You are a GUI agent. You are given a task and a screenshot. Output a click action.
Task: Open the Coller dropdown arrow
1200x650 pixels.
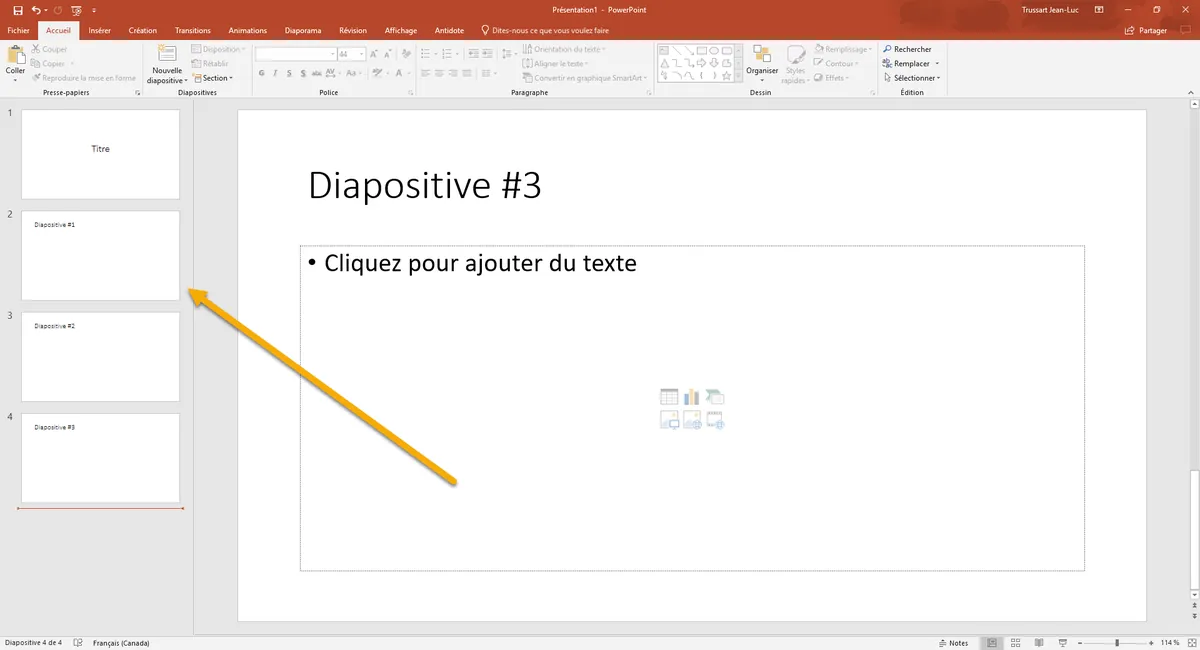[x=16, y=80]
